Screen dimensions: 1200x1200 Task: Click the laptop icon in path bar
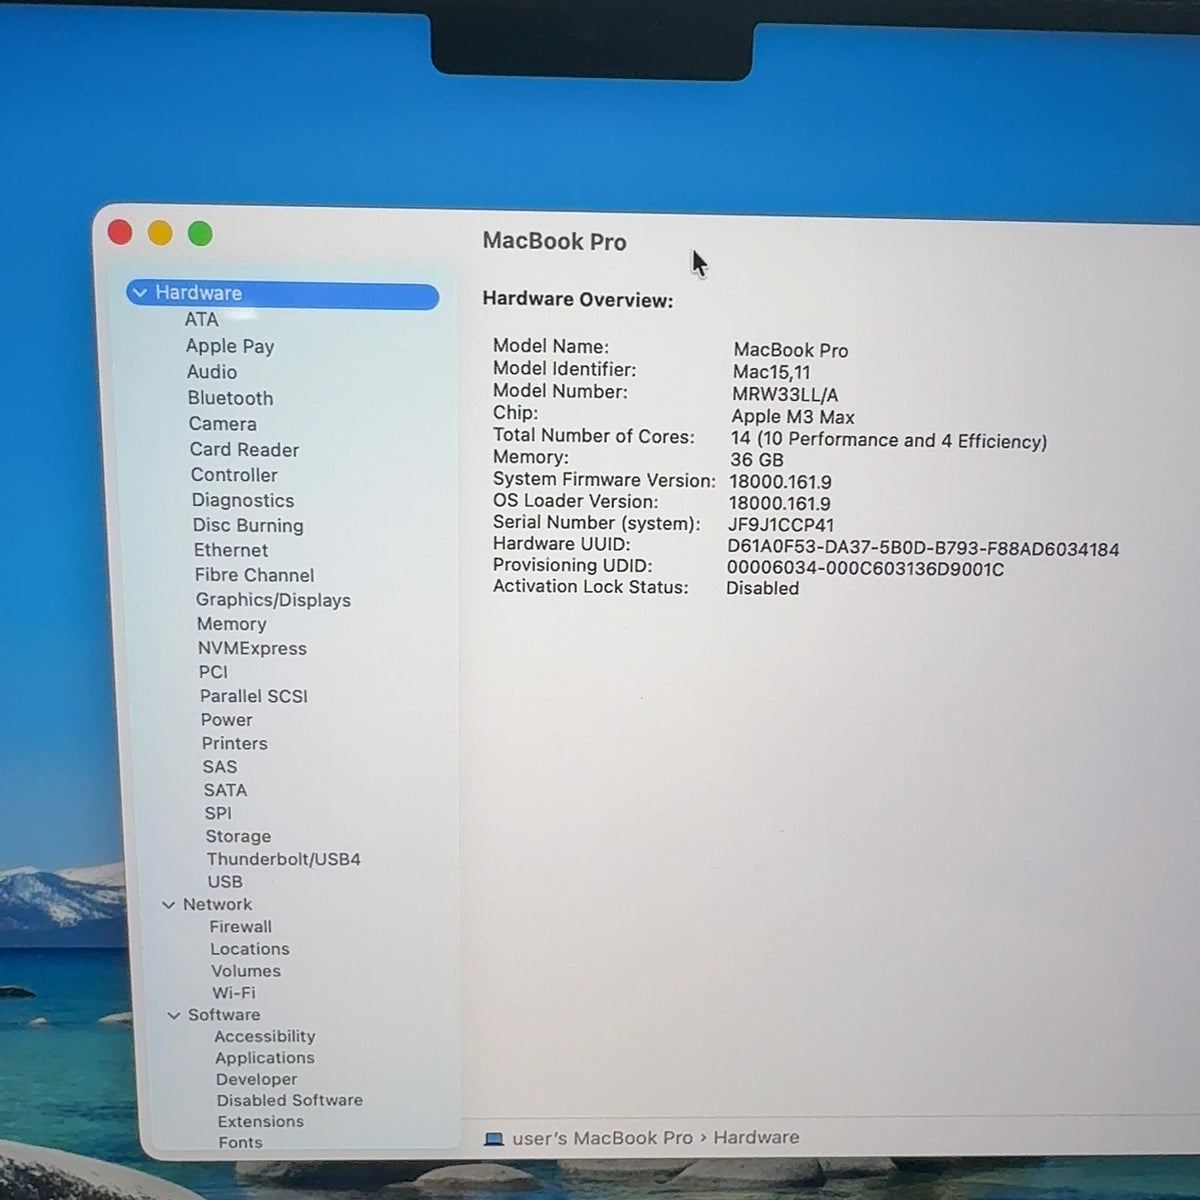[x=493, y=1138]
